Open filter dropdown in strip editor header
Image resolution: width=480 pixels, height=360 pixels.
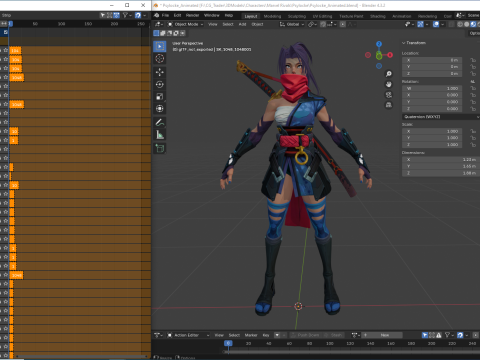pyautogui.click(x=127, y=15)
